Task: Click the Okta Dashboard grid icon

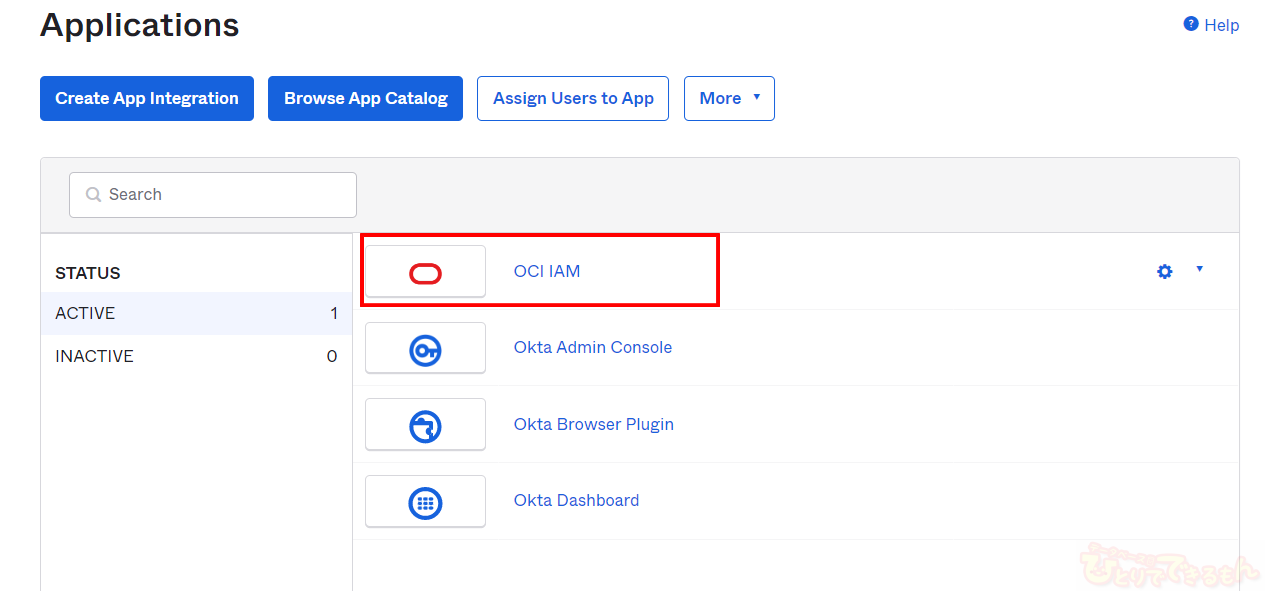Action: coord(425,502)
